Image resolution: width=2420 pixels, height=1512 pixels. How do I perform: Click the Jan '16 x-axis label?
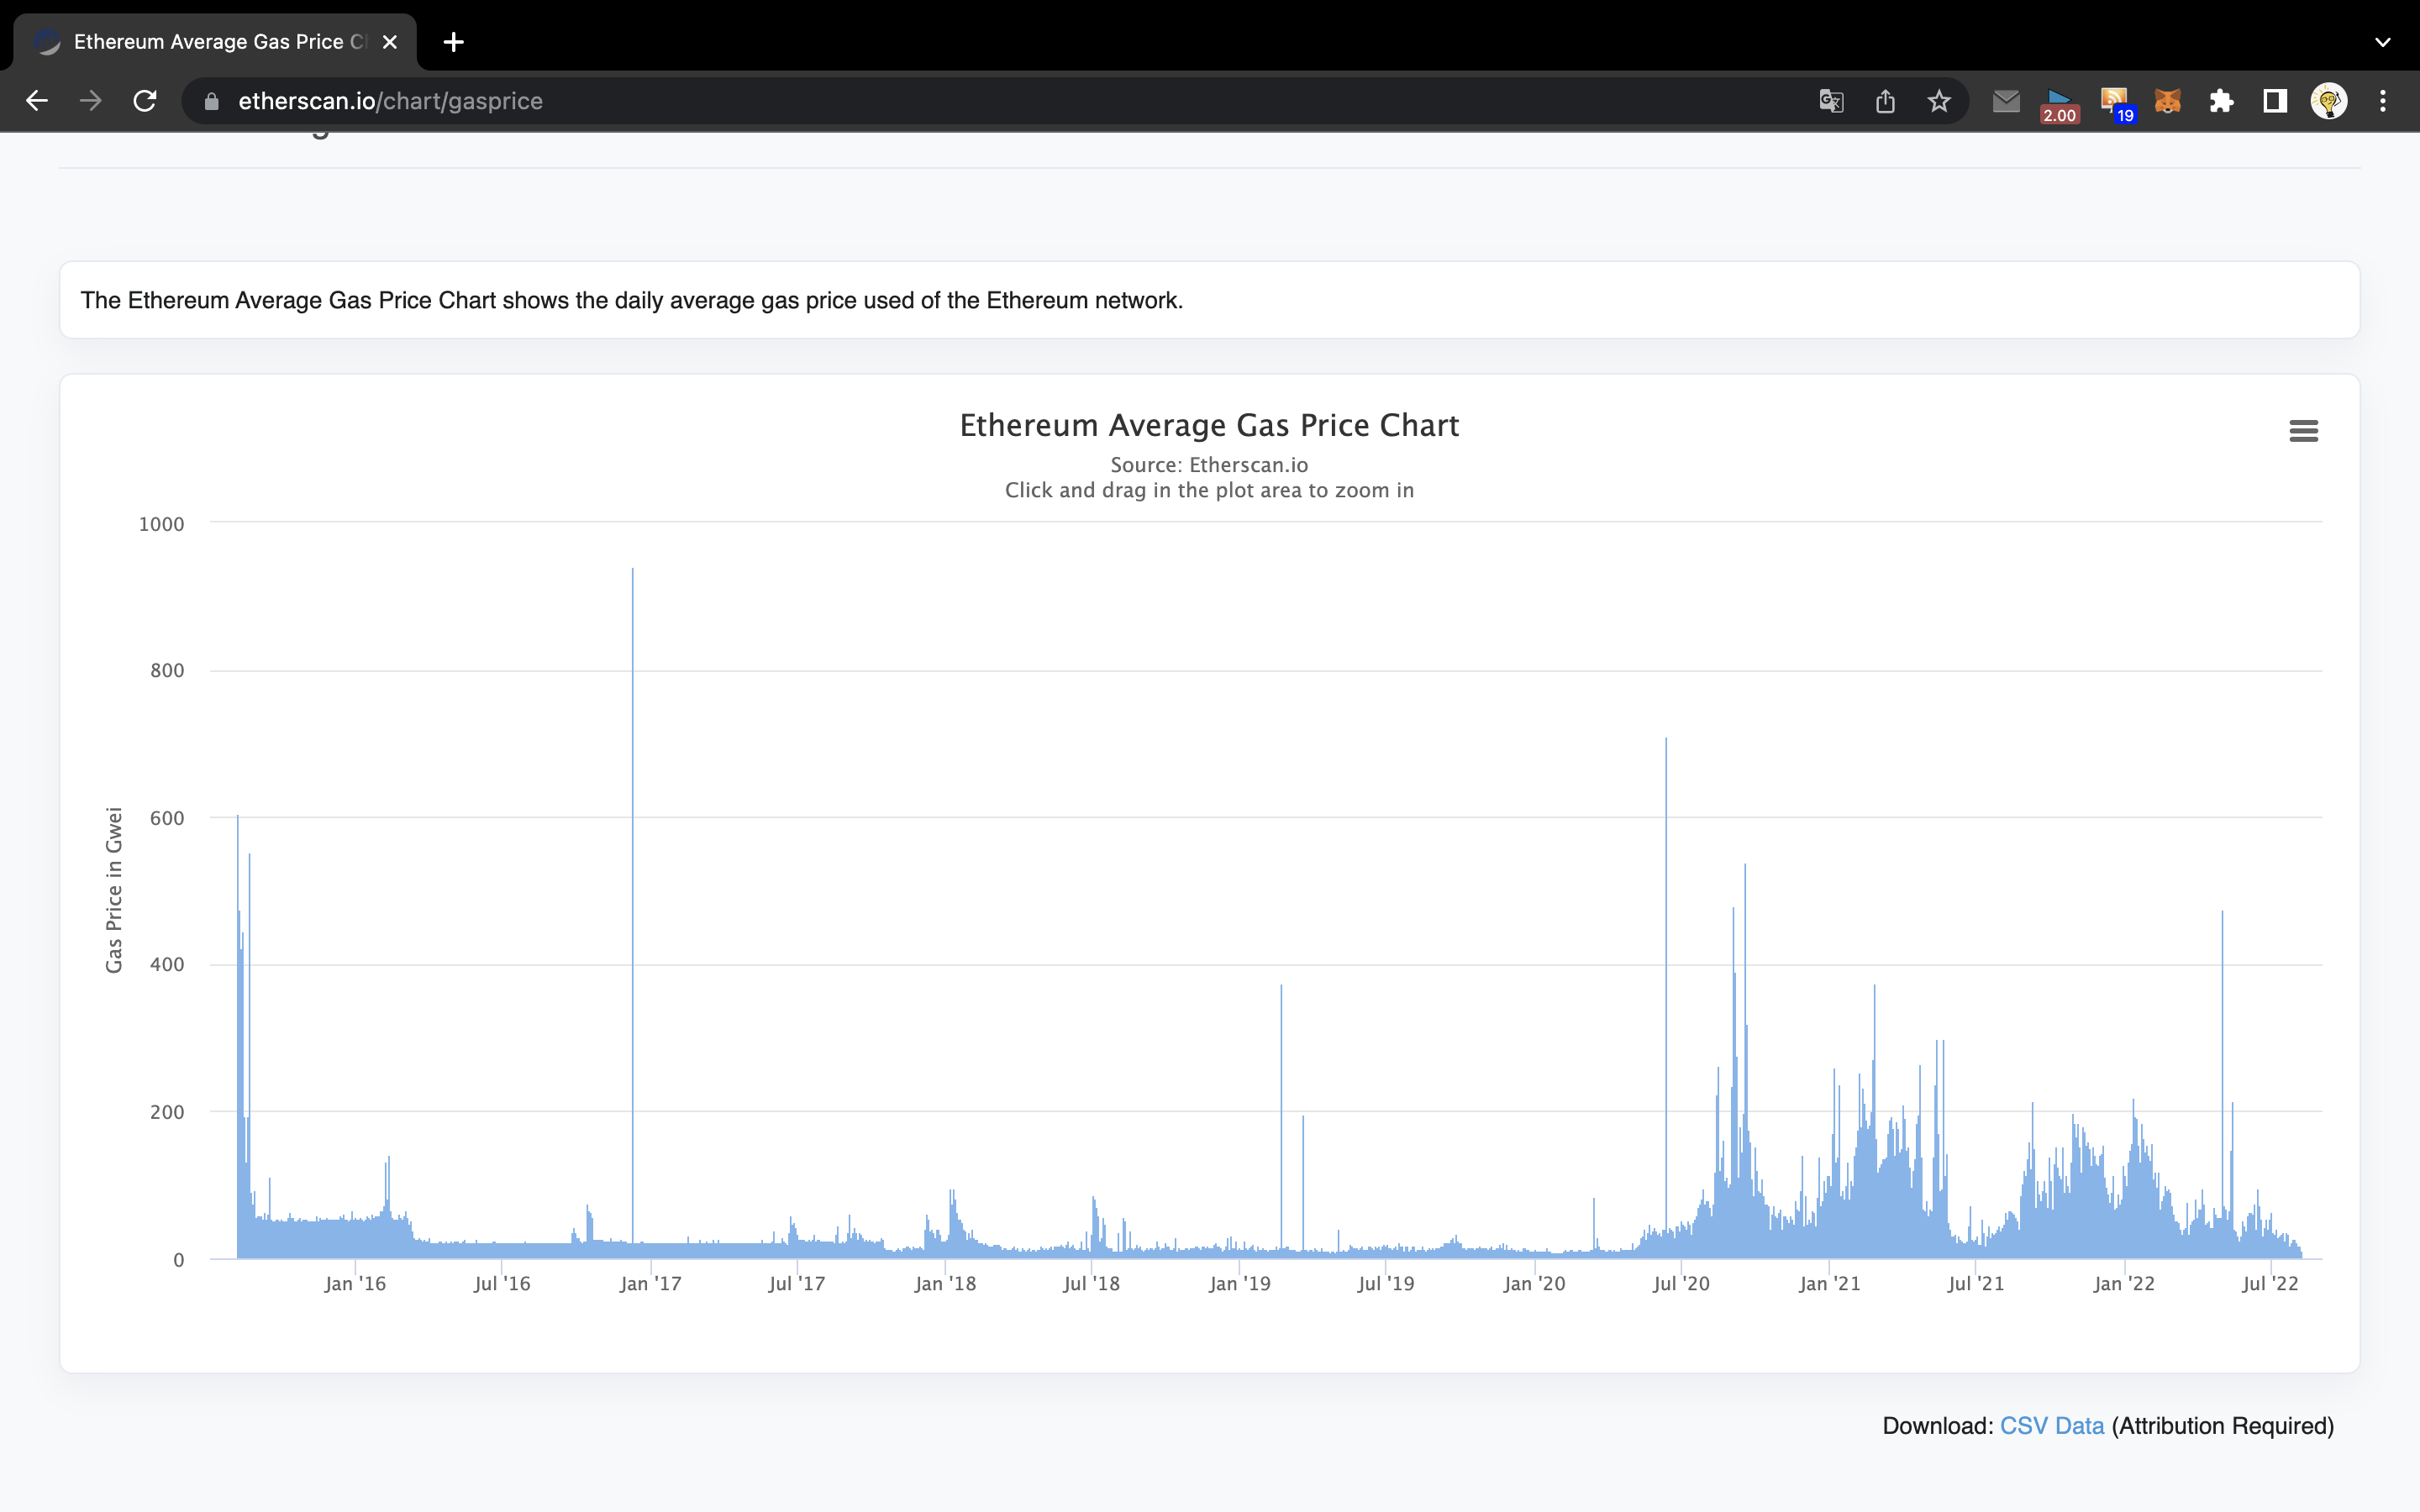point(355,1284)
